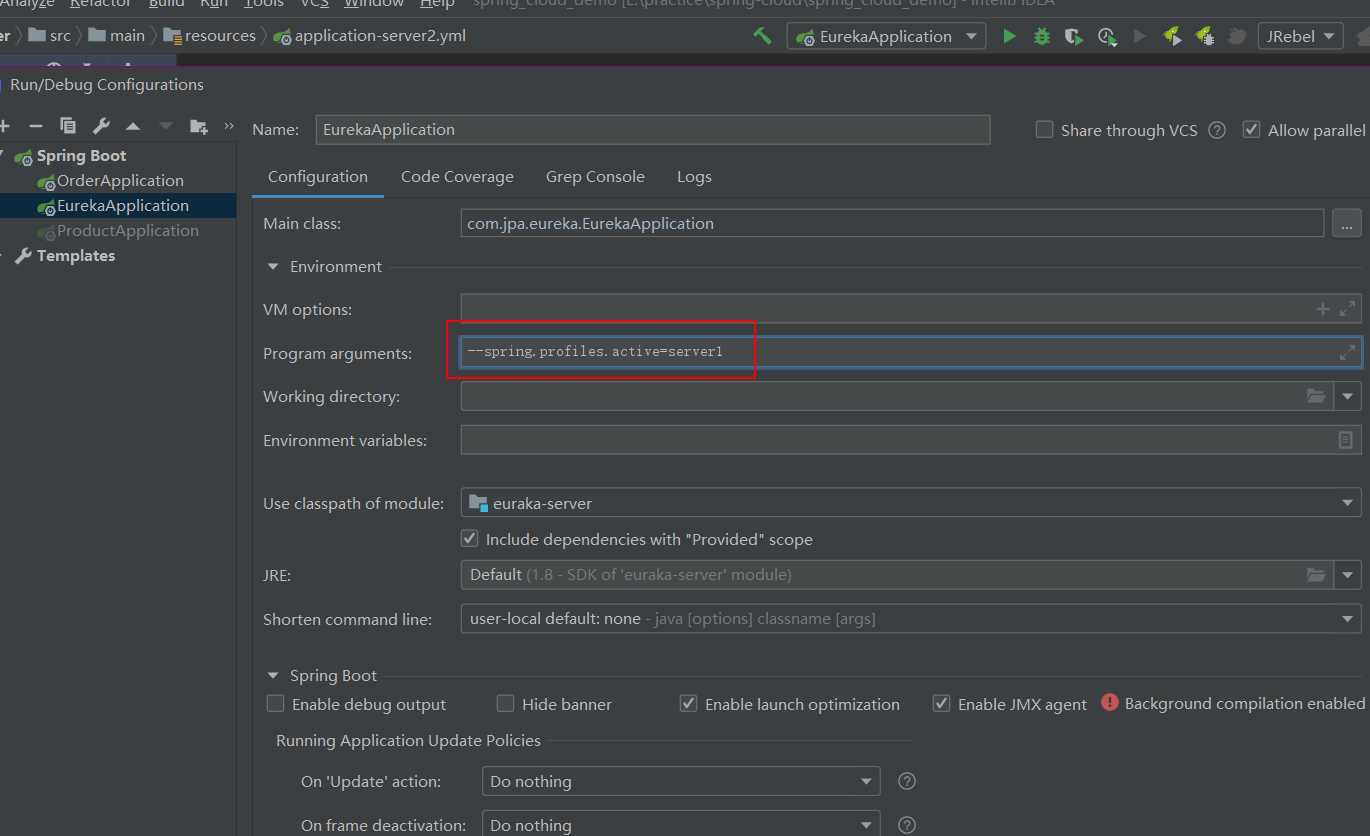Switch to the Code Coverage tab
This screenshot has width=1370, height=836.
tap(457, 177)
